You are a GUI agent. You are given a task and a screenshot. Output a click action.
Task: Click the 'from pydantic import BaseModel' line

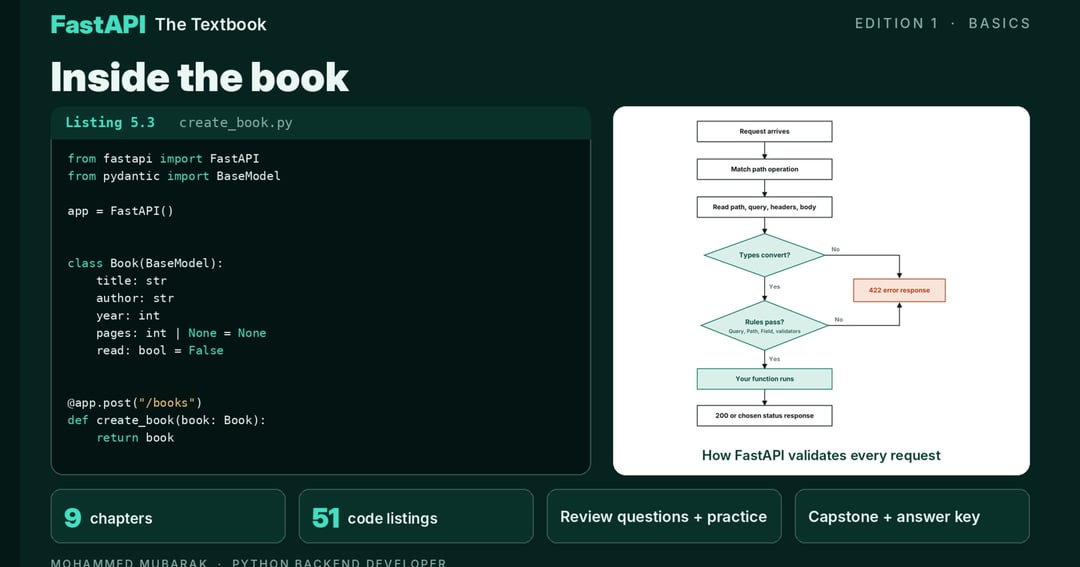174,176
